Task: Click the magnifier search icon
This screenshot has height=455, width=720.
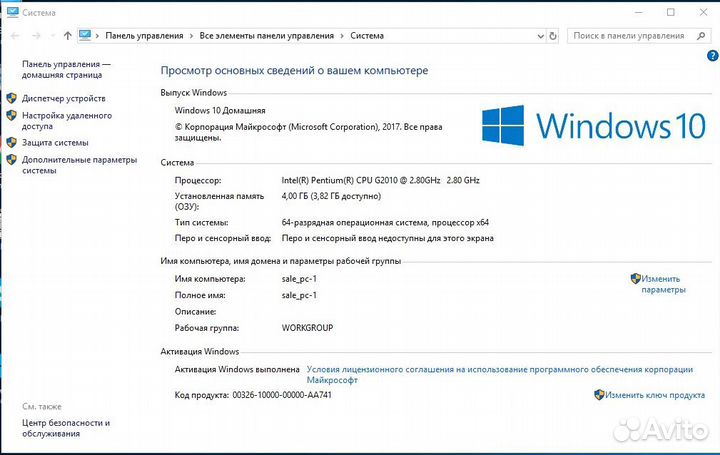Action: pyautogui.click(x=701, y=36)
